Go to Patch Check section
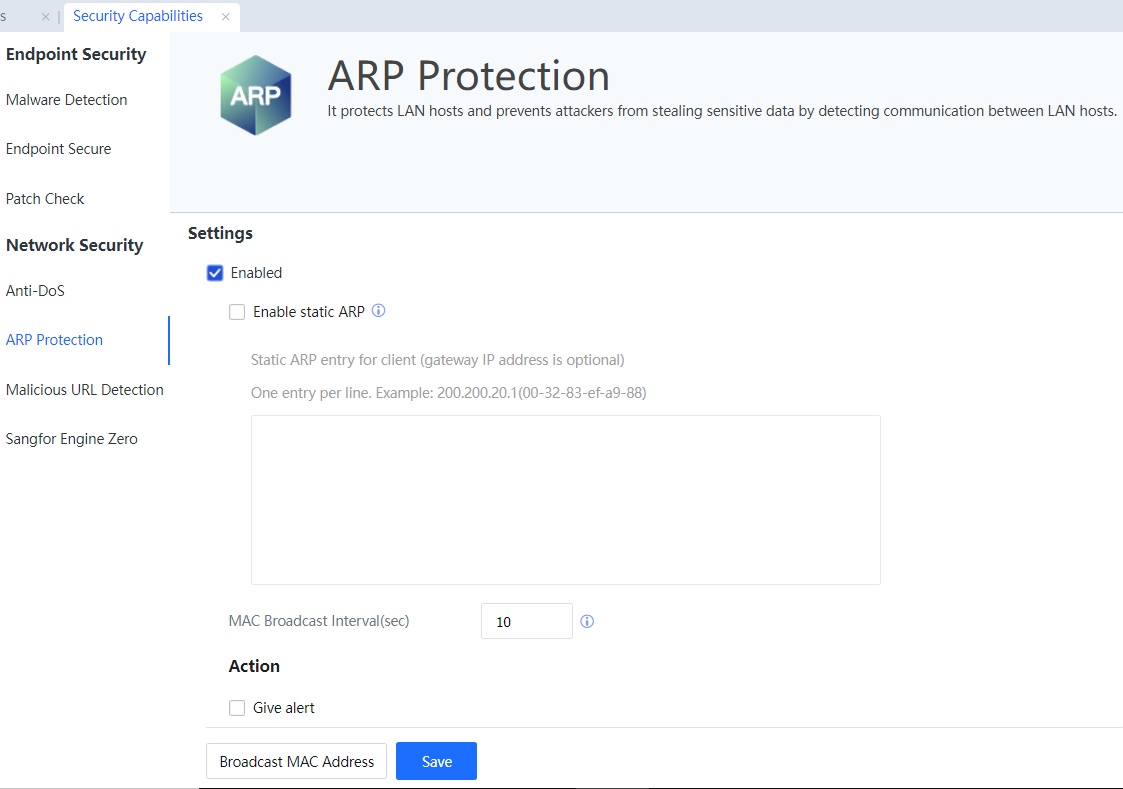1123x789 pixels. click(x=45, y=198)
